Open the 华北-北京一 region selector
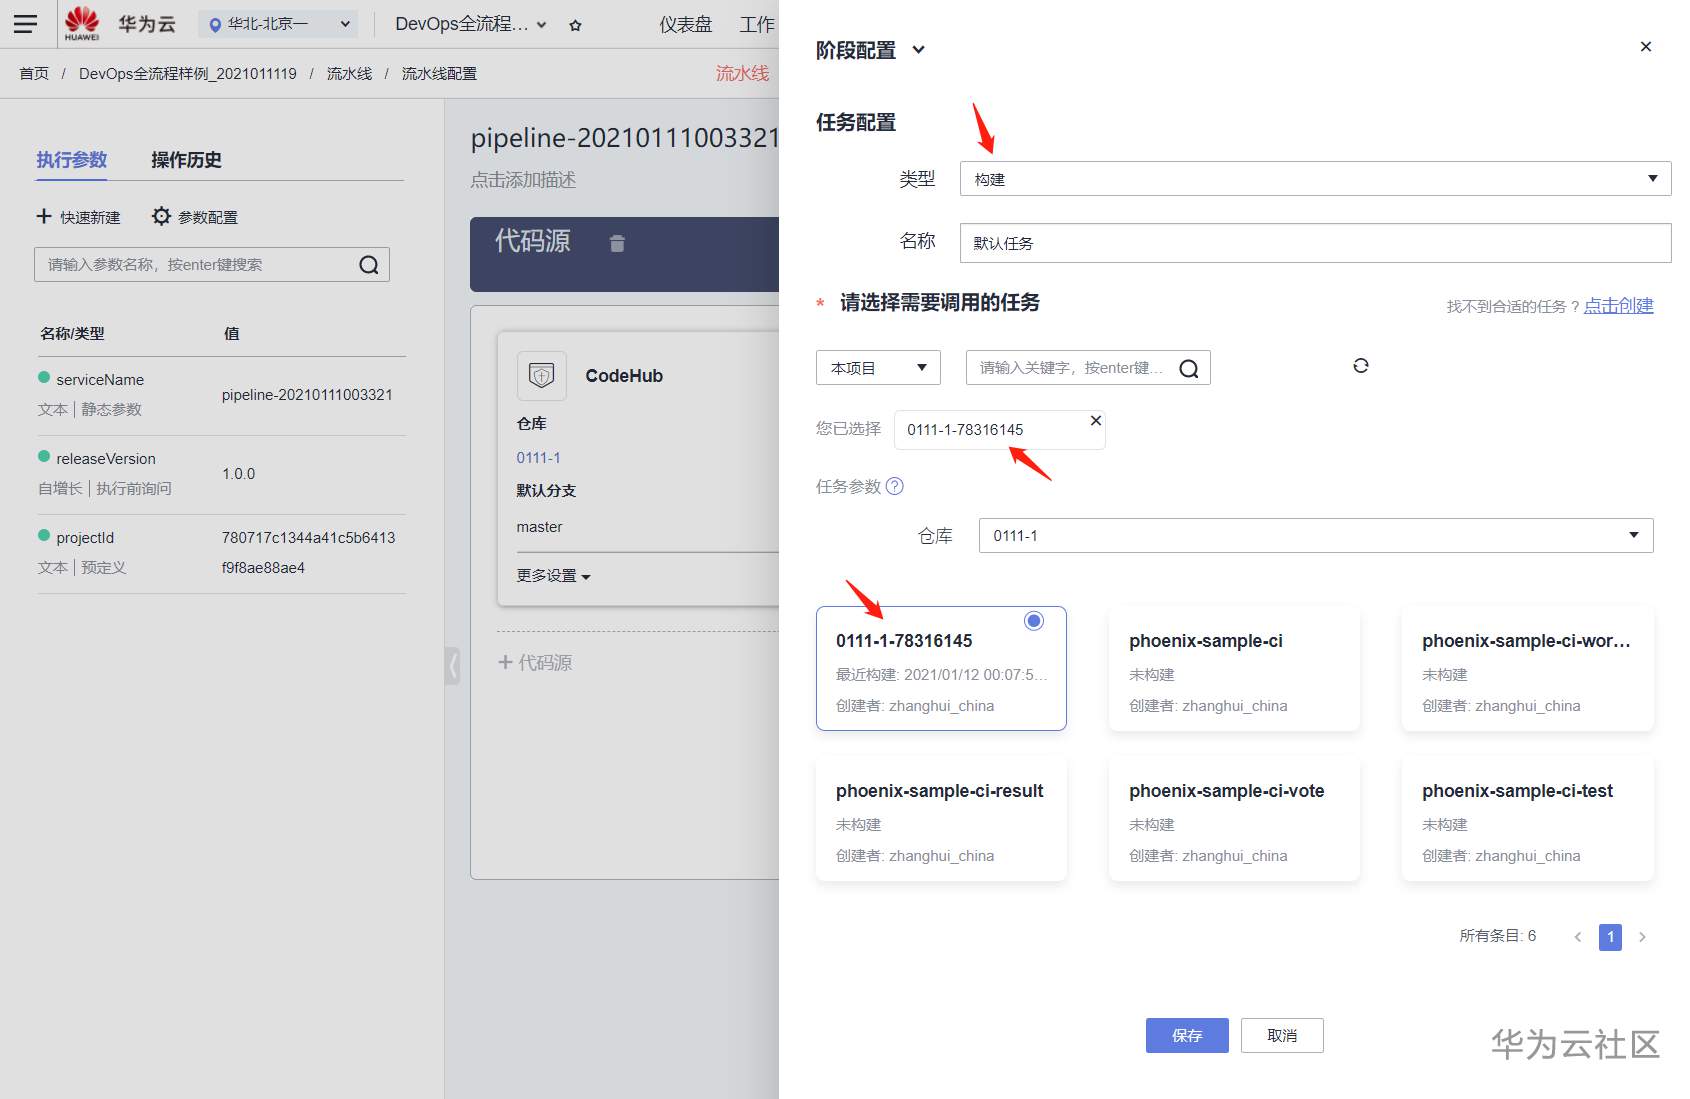The height and width of the screenshot is (1099, 1690). point(279,24)
